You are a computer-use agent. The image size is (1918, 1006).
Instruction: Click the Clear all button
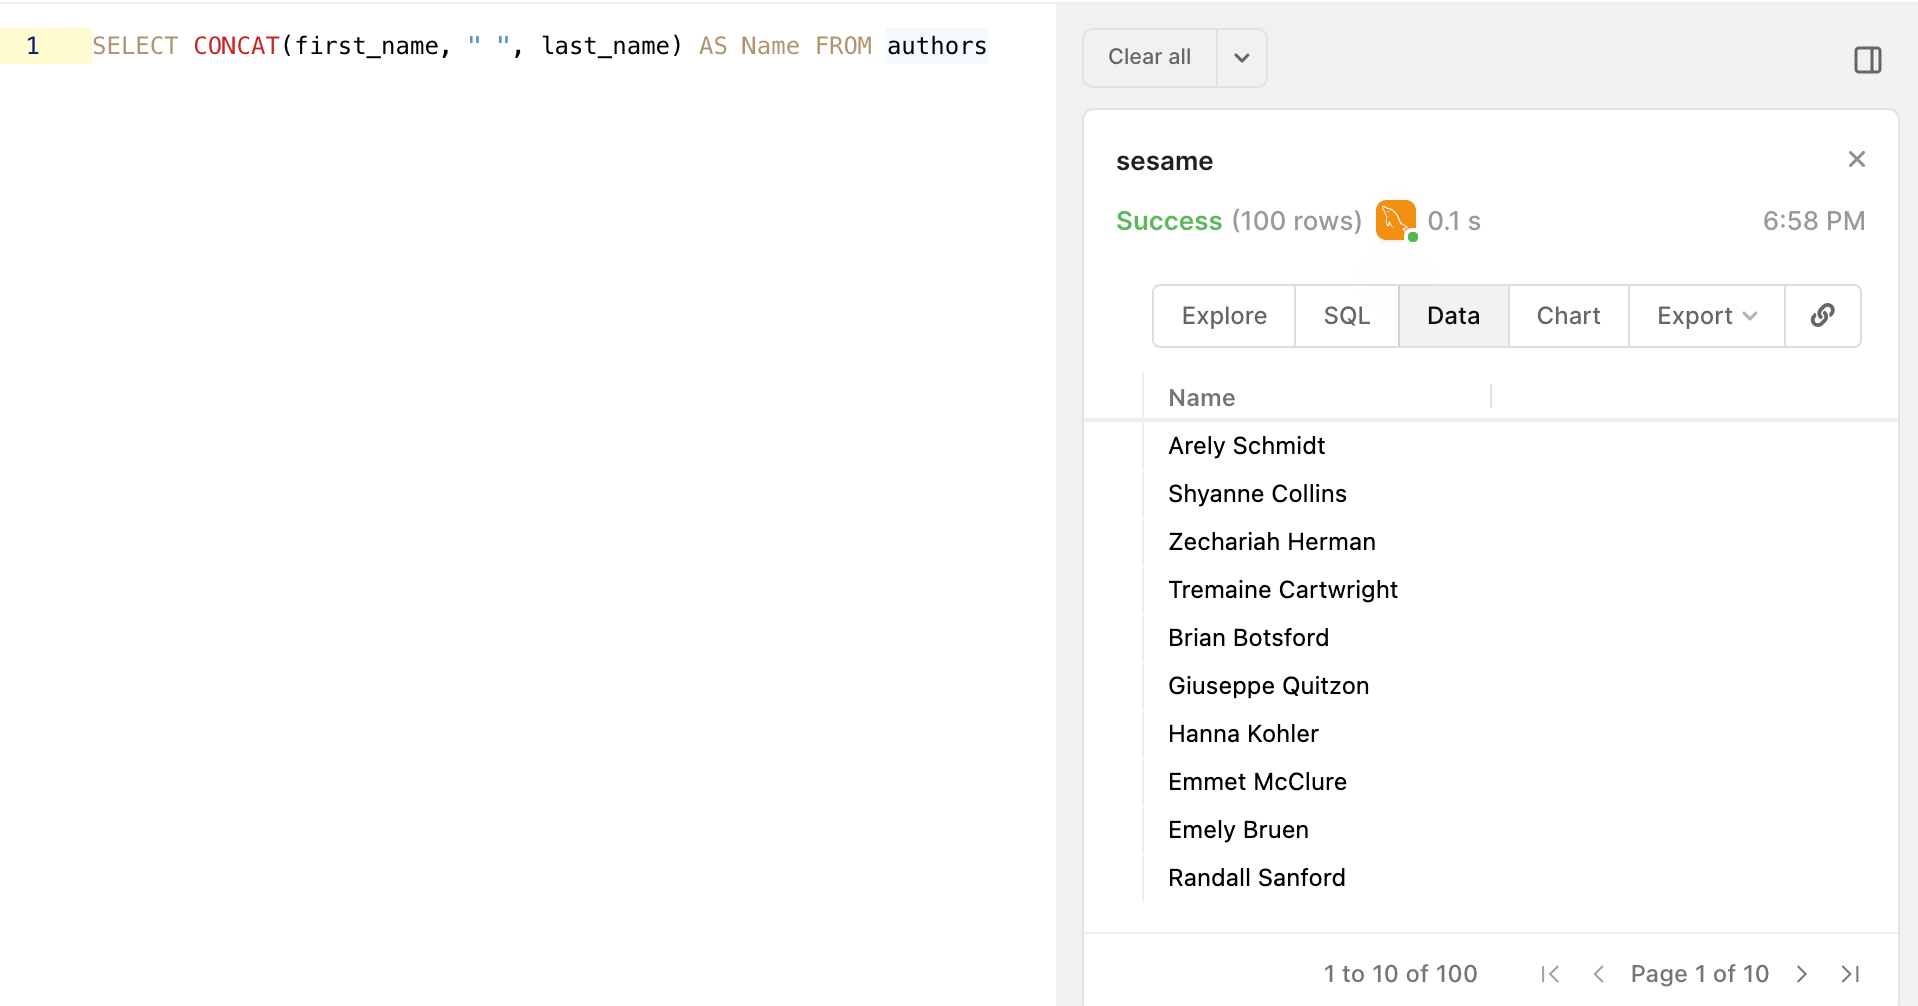[x=1148, y=57]
